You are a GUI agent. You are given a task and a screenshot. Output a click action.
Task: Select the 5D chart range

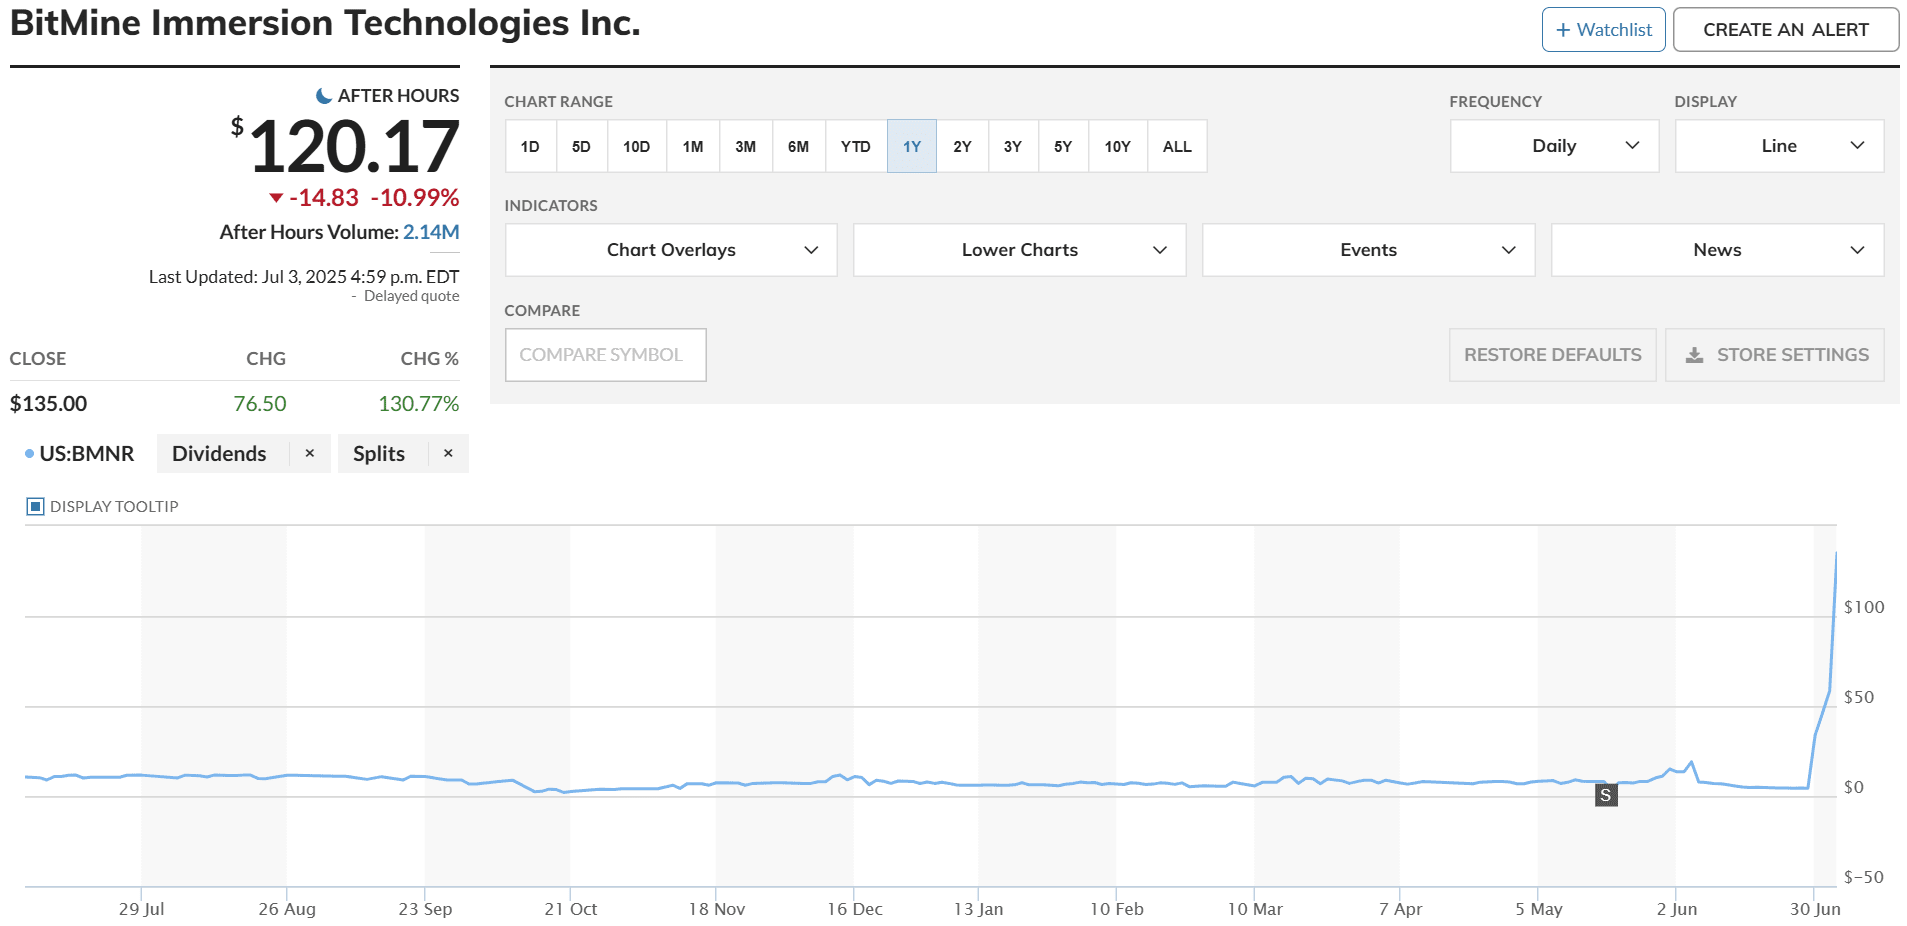[581, 146]
